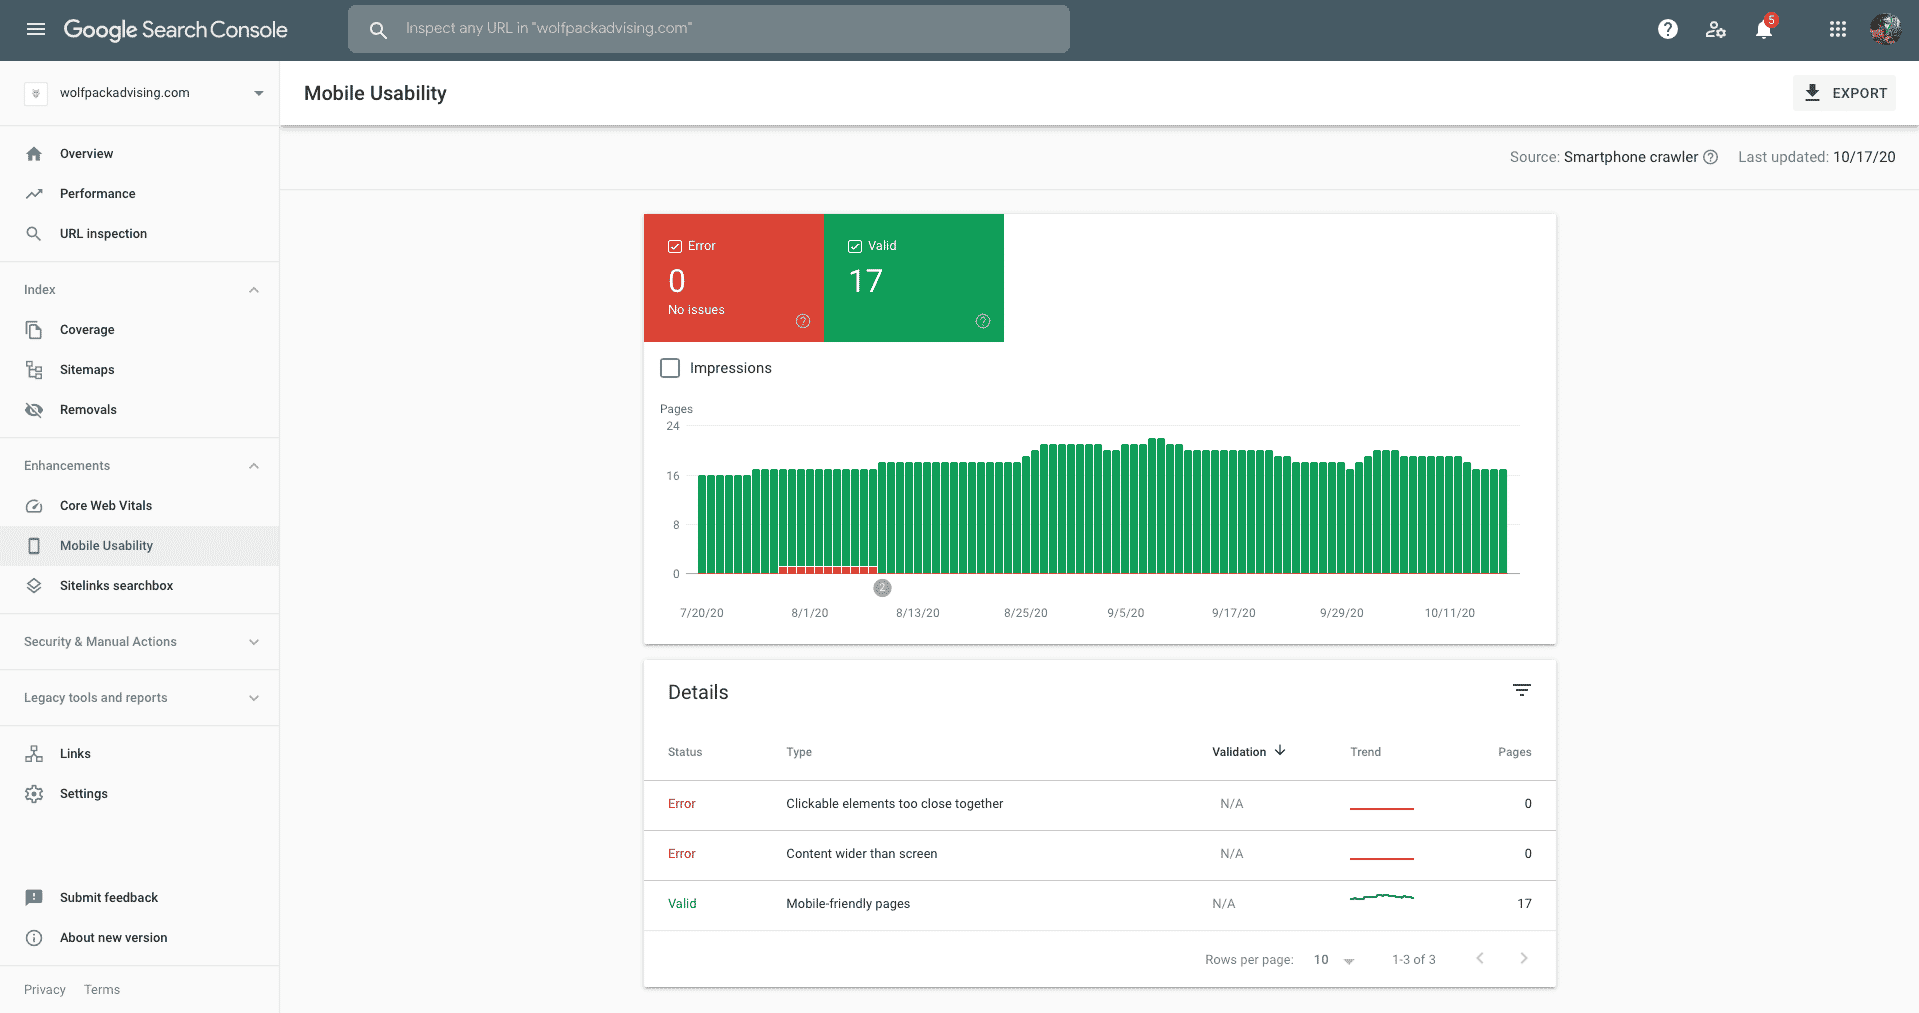The width and height of the screenshot is (1919, 1013).
Task: Click the About new version info icon
Action: click(x=34, y=938)
